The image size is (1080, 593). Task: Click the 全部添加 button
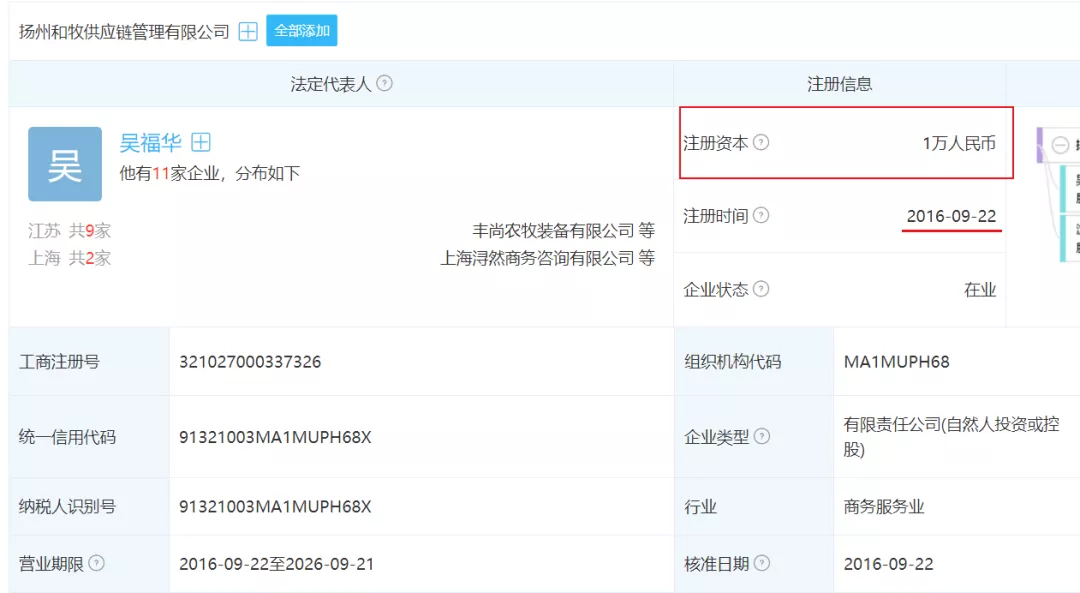click(302, 30)
